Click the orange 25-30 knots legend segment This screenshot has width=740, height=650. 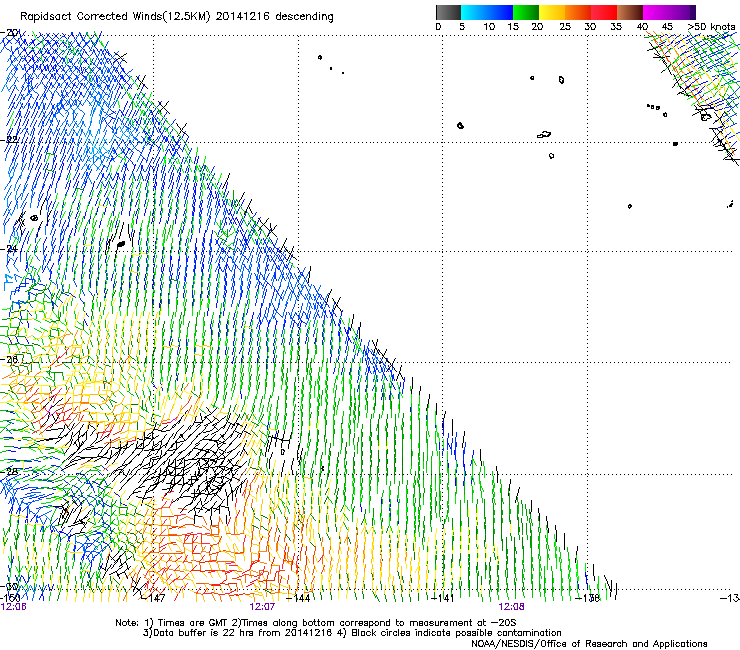pos(578,12)
